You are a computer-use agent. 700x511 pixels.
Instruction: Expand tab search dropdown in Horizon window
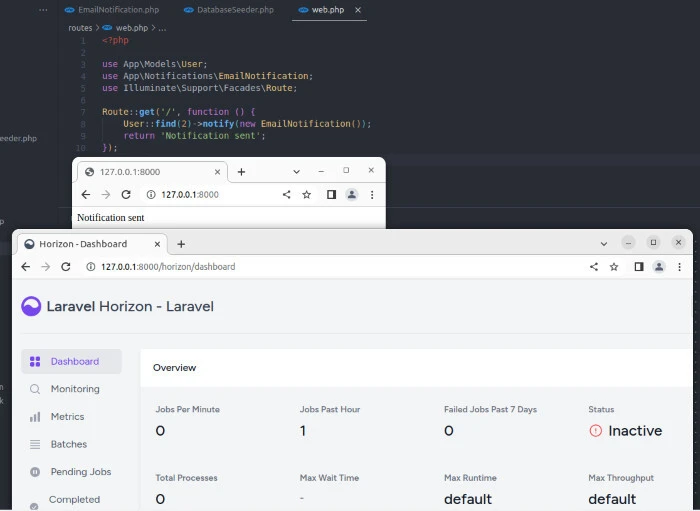604,244
